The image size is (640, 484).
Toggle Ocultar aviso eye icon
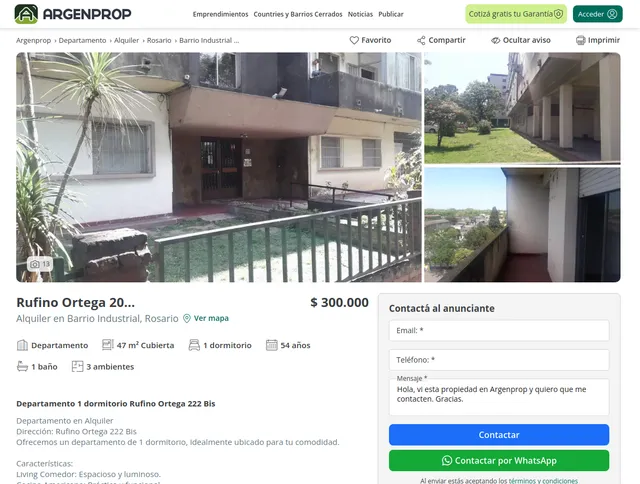click(x=496, y=40)
